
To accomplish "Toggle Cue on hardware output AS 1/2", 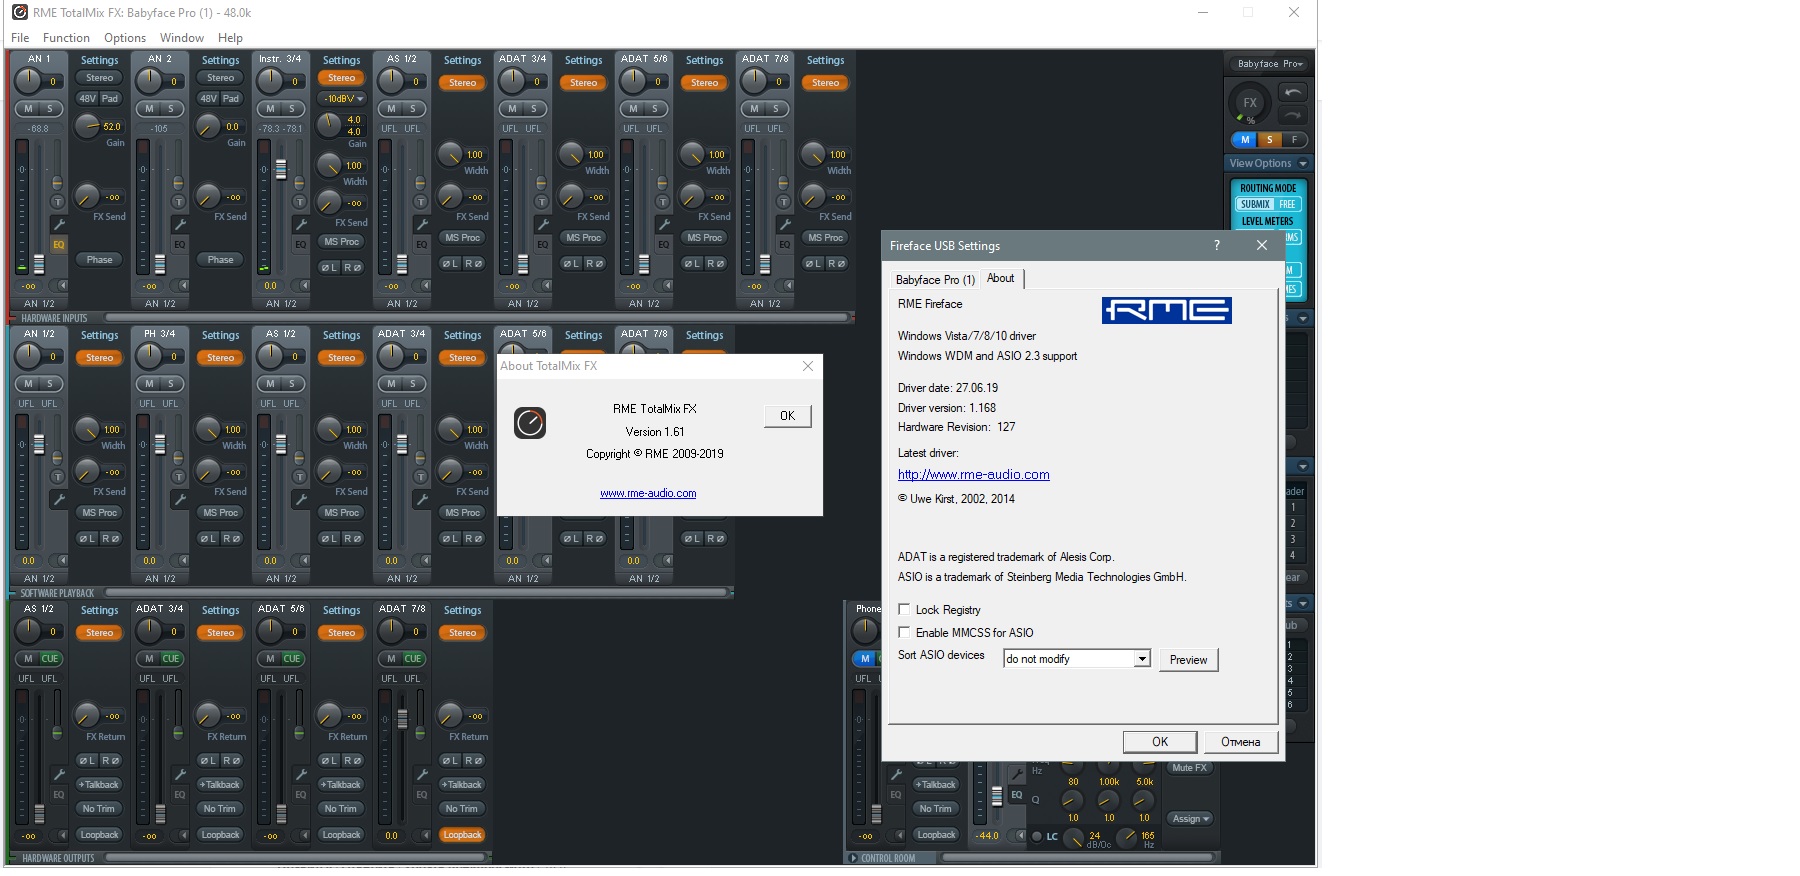I will (x=50, y=658).
